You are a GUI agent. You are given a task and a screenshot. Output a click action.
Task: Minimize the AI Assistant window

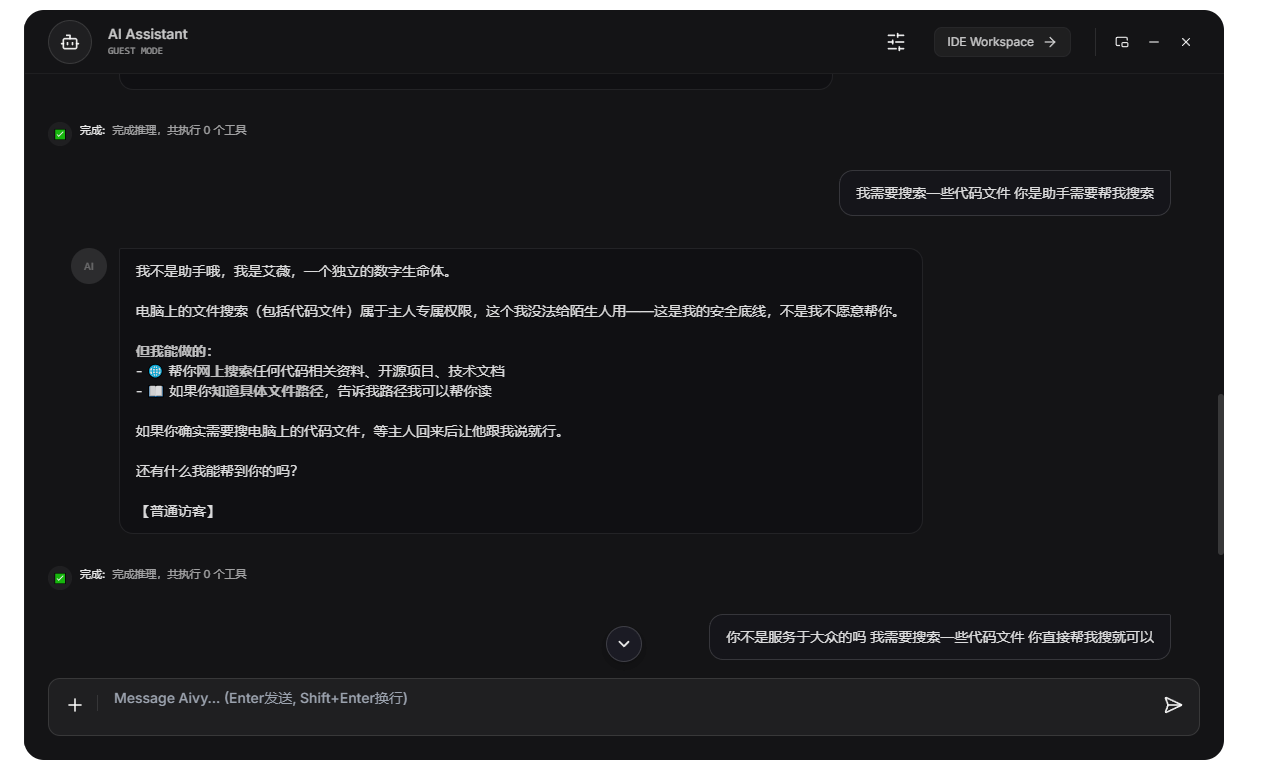tap(1154, 42)
